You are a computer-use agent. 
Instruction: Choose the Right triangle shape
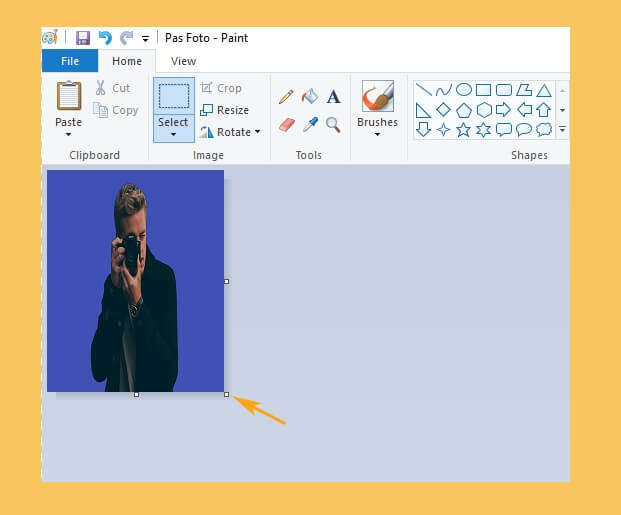423,110
